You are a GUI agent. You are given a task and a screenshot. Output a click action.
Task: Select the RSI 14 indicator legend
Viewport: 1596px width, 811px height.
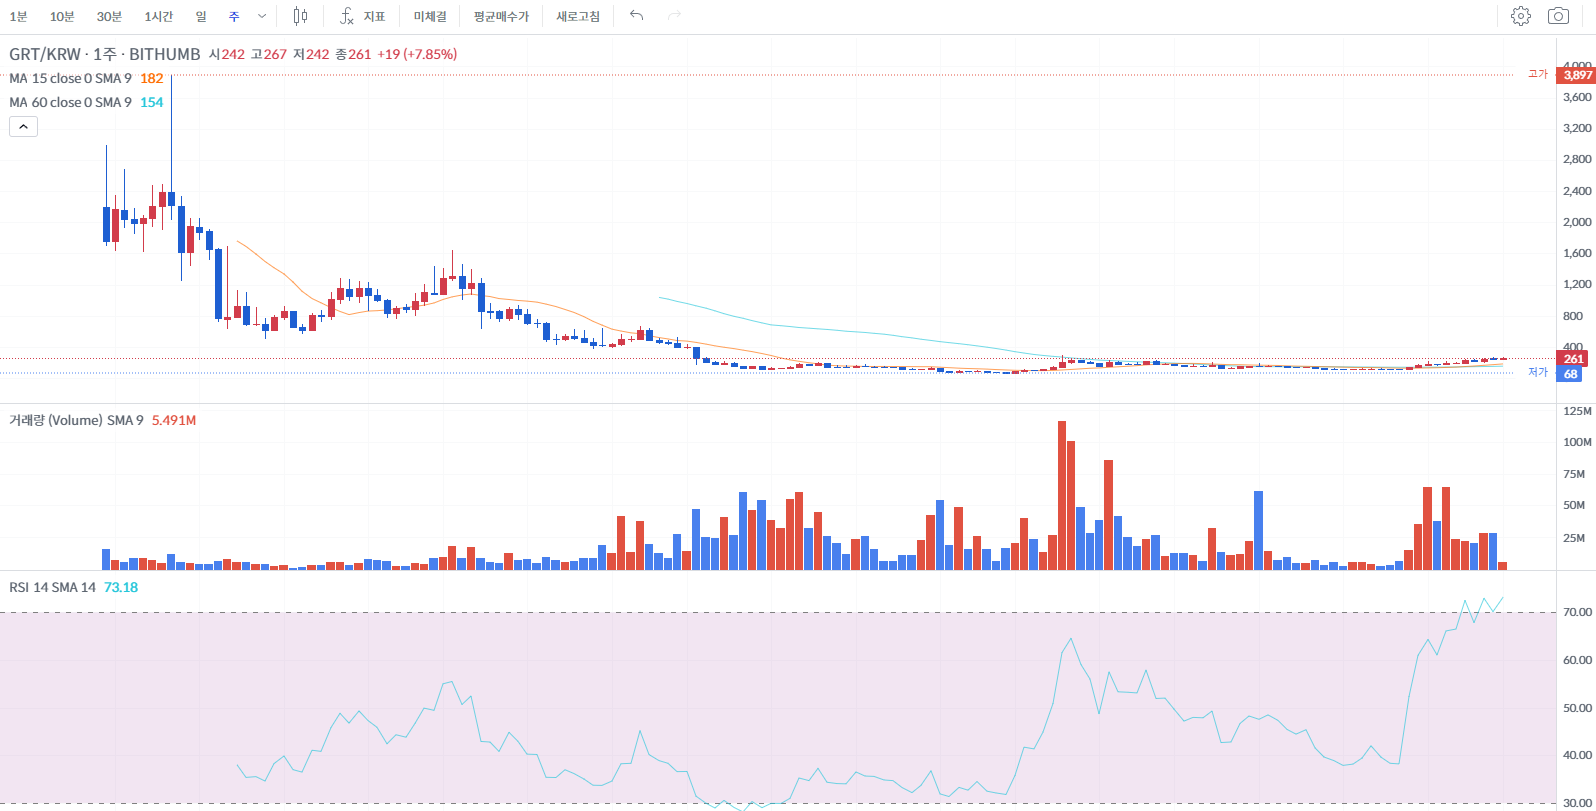coord(52,587)
